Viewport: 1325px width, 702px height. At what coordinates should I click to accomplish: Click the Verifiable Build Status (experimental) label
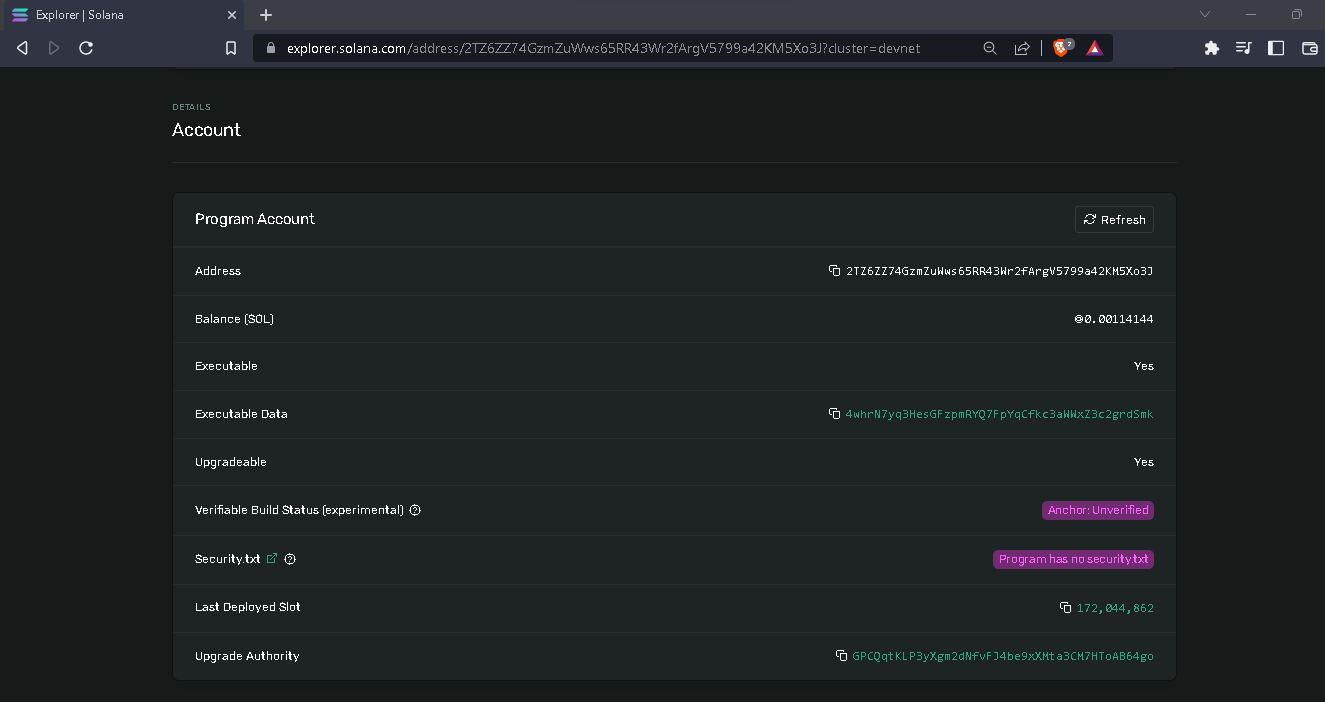click(x=299, y=510)
